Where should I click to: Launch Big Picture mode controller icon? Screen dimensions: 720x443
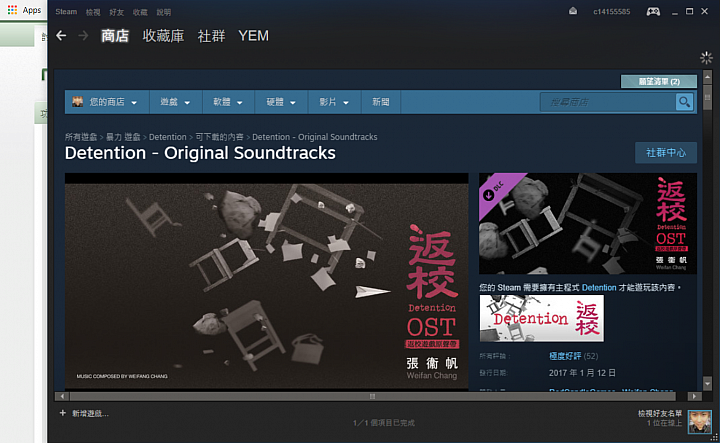653,11
